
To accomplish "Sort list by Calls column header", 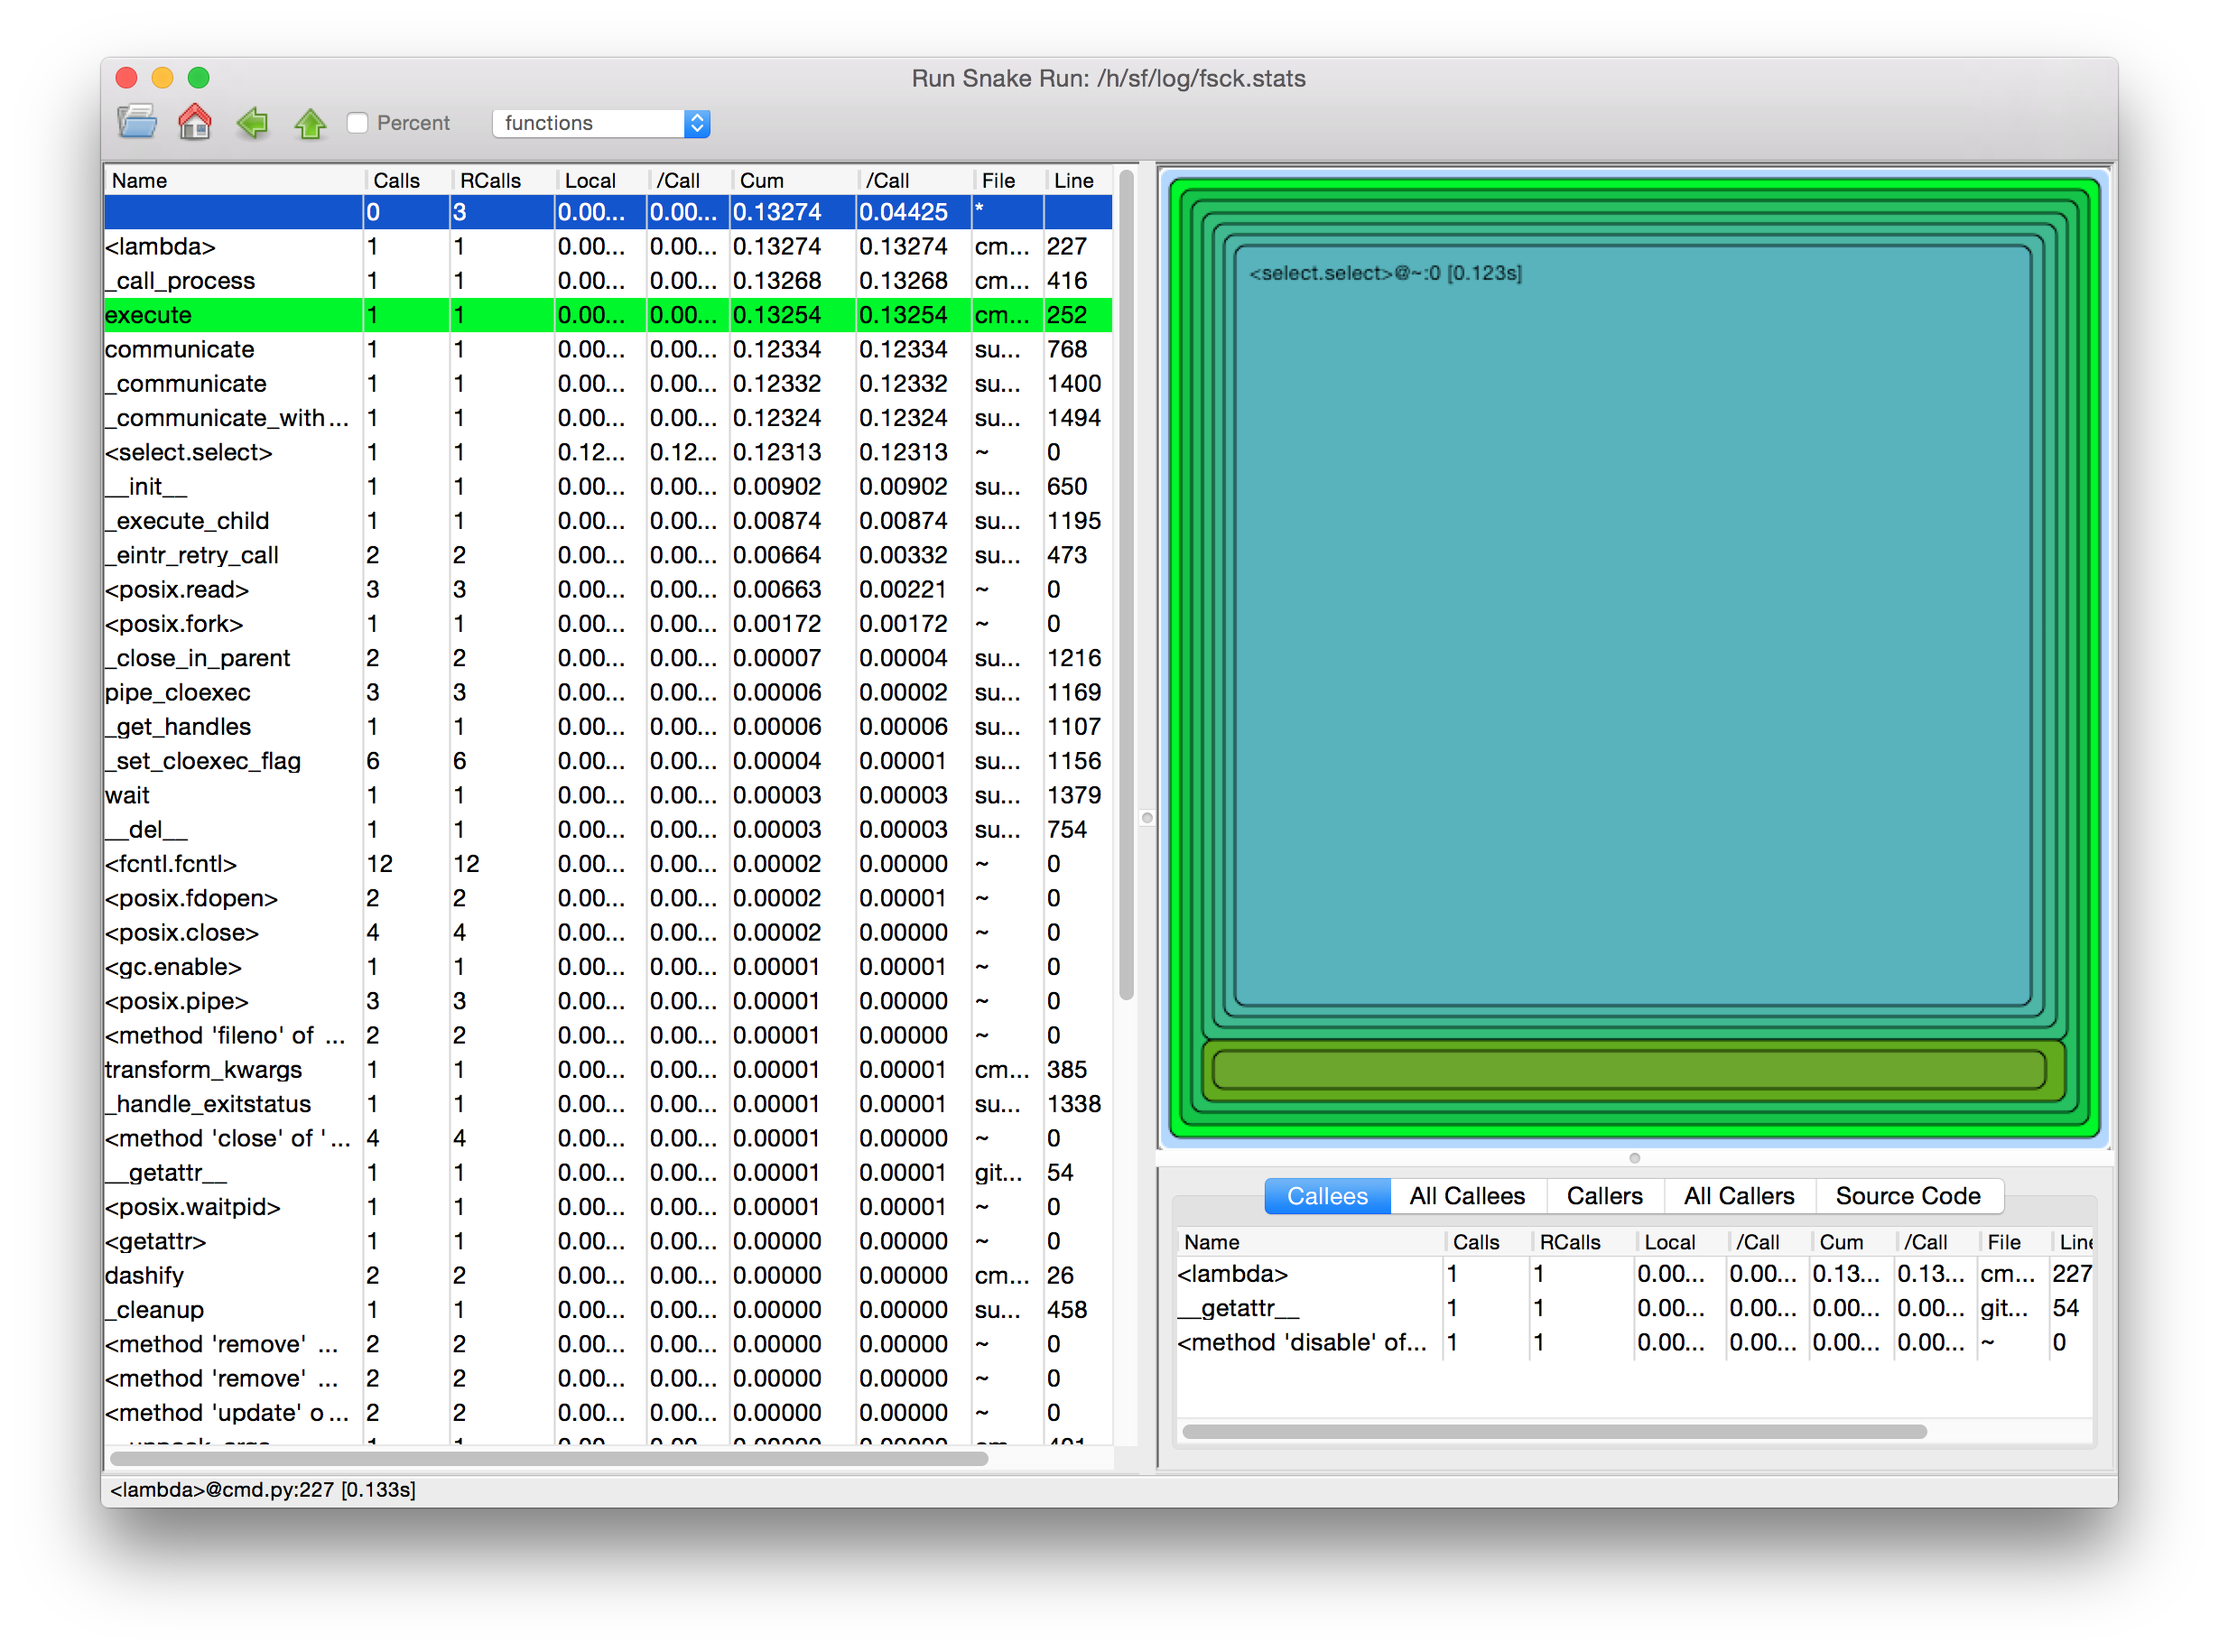I will click(396, 180).
